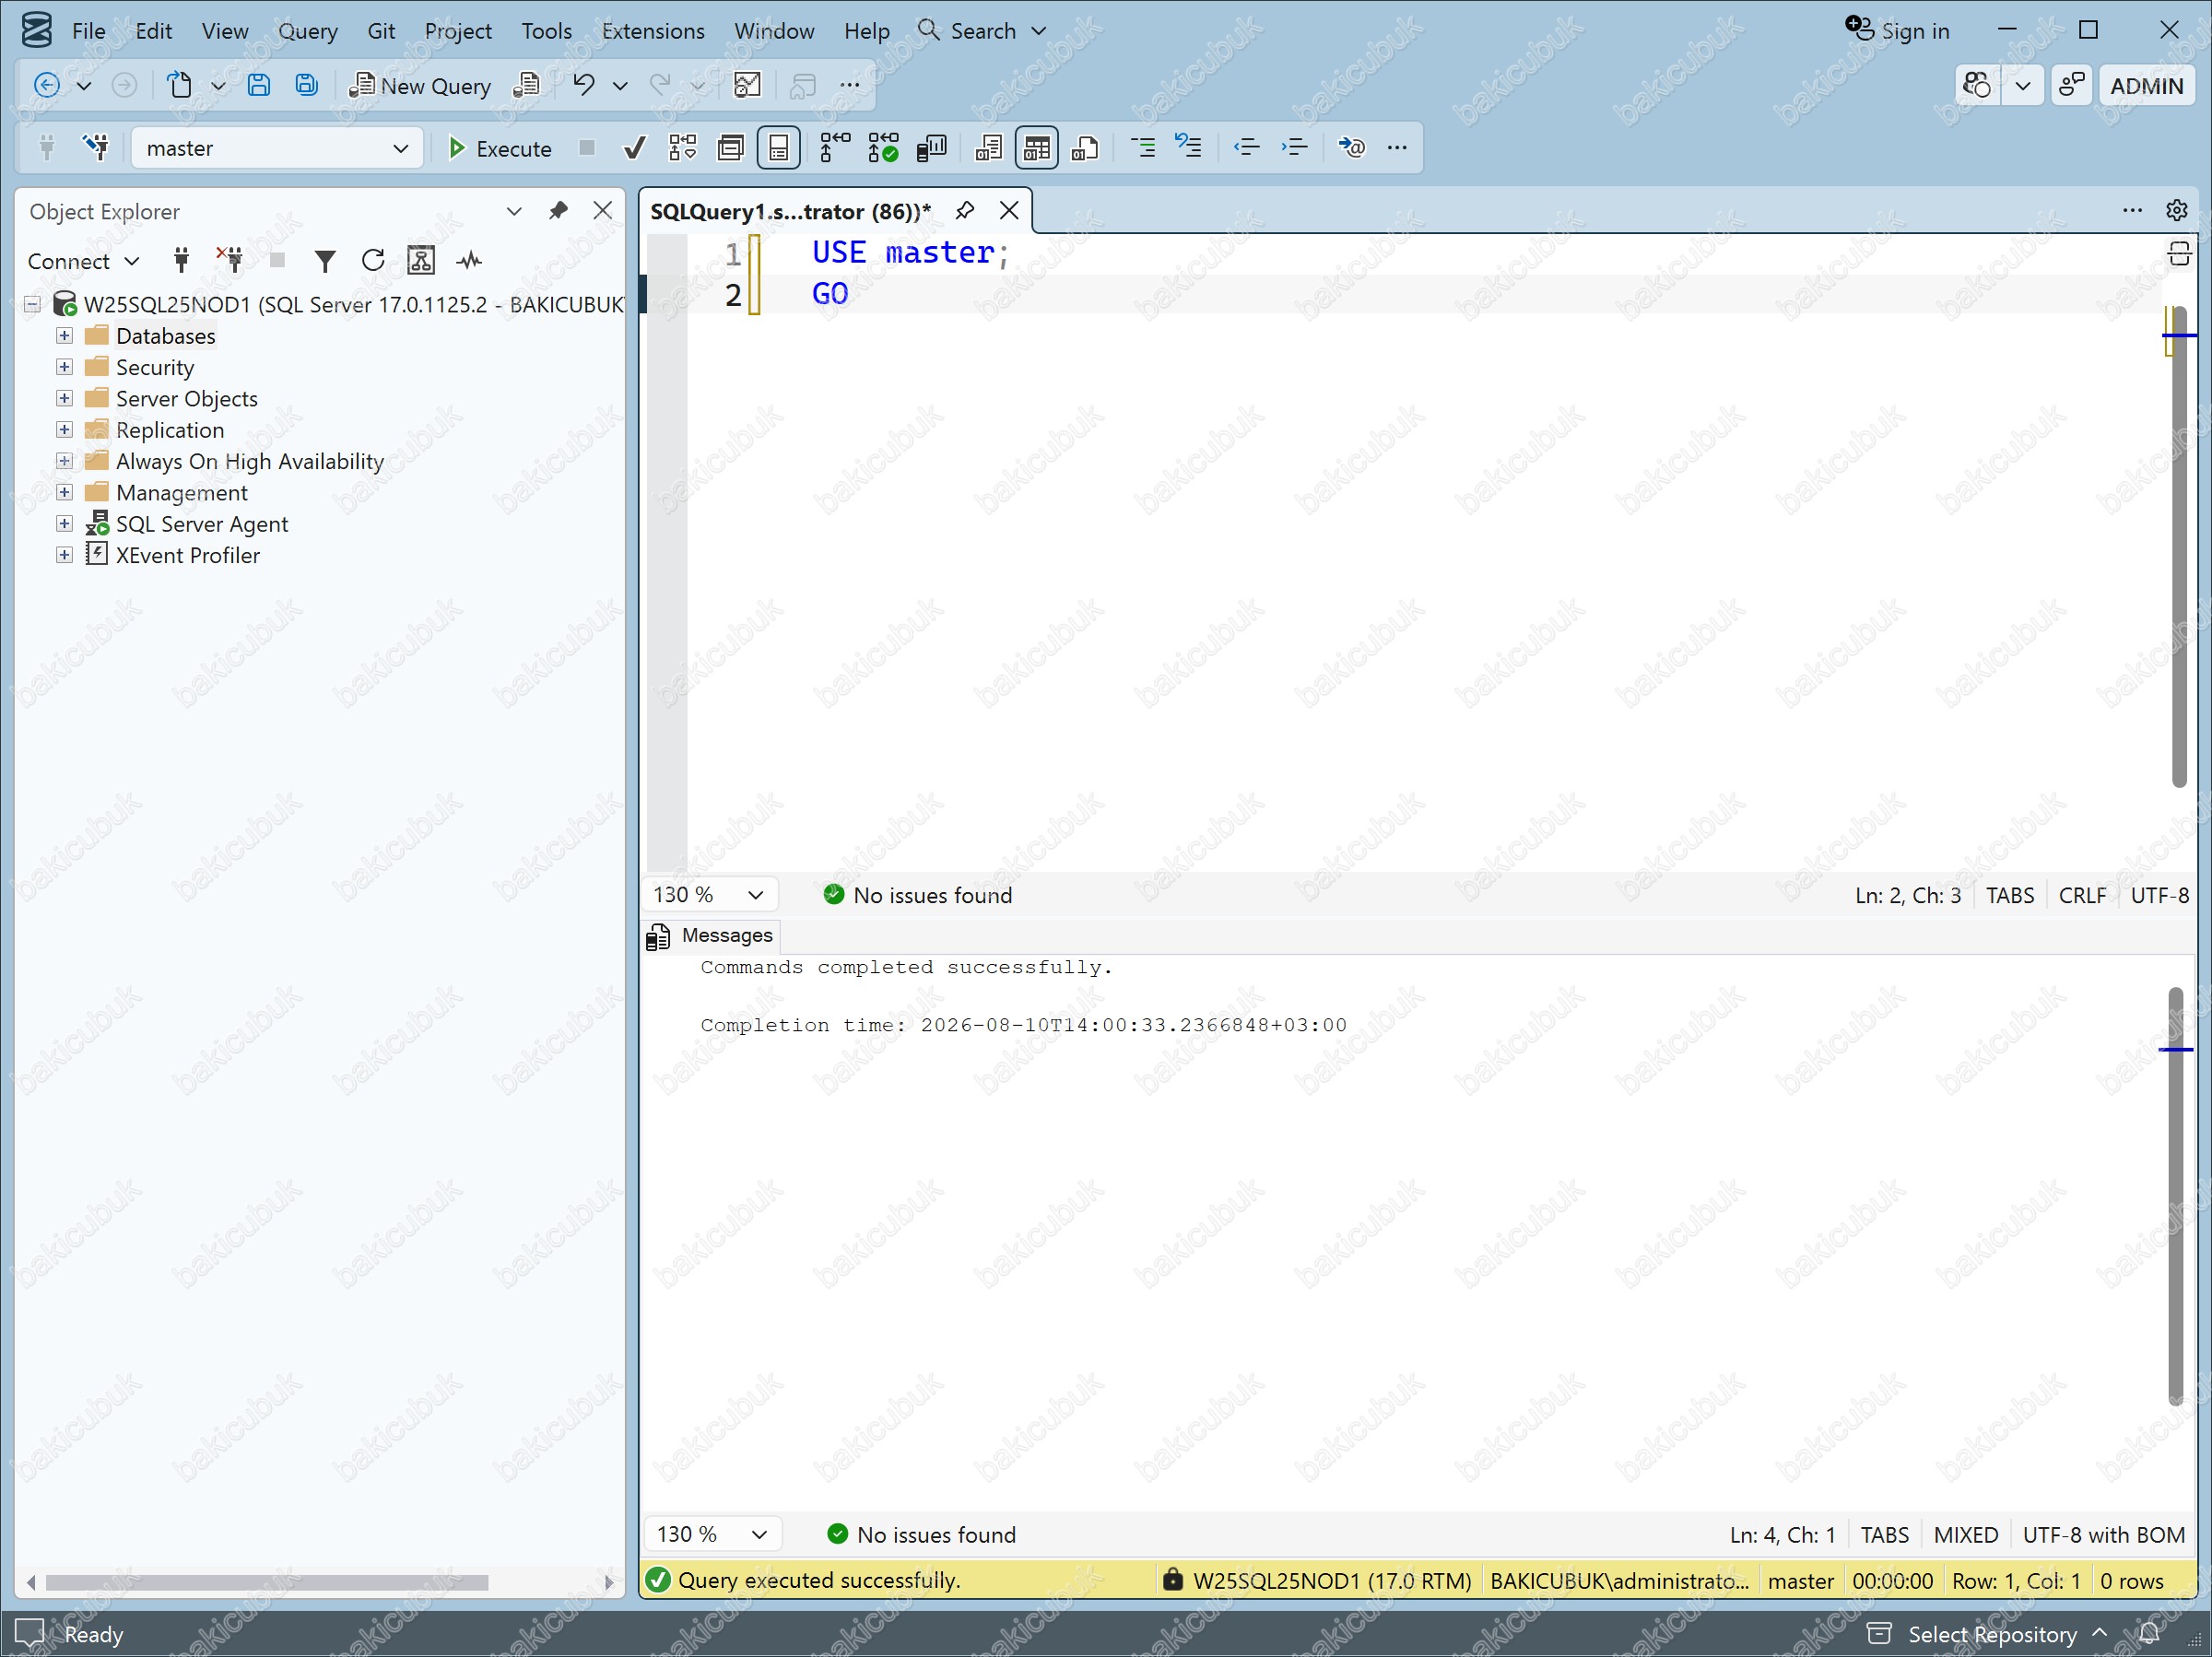Decrease indent of the line
Image resolution: width=2212 pixels, height=1657 pixels.
click(x=1246, y=148)
